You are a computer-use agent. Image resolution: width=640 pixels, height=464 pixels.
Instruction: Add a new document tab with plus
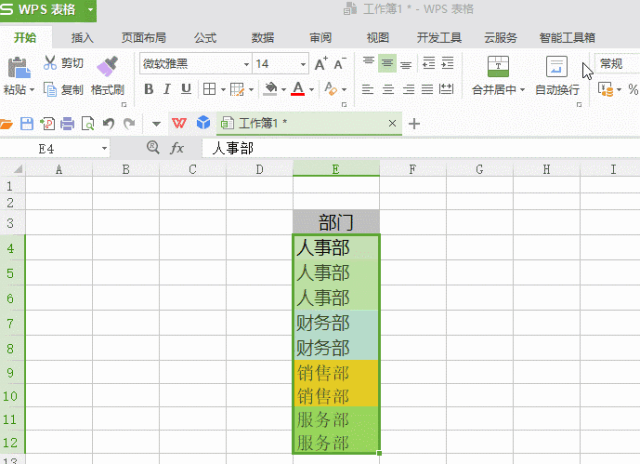click(x=414, y=123)
